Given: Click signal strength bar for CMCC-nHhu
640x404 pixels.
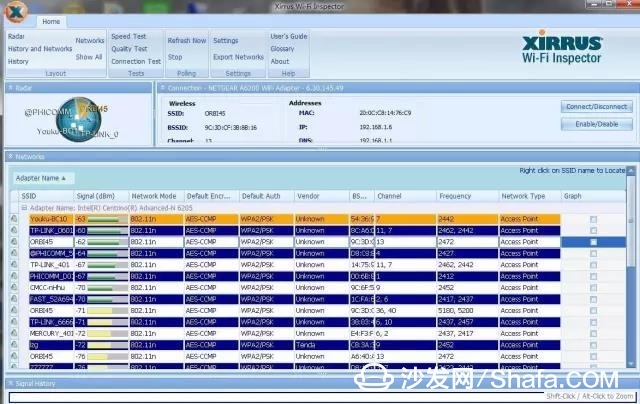Looking at the screenshot, I should [x=107, y=288].
